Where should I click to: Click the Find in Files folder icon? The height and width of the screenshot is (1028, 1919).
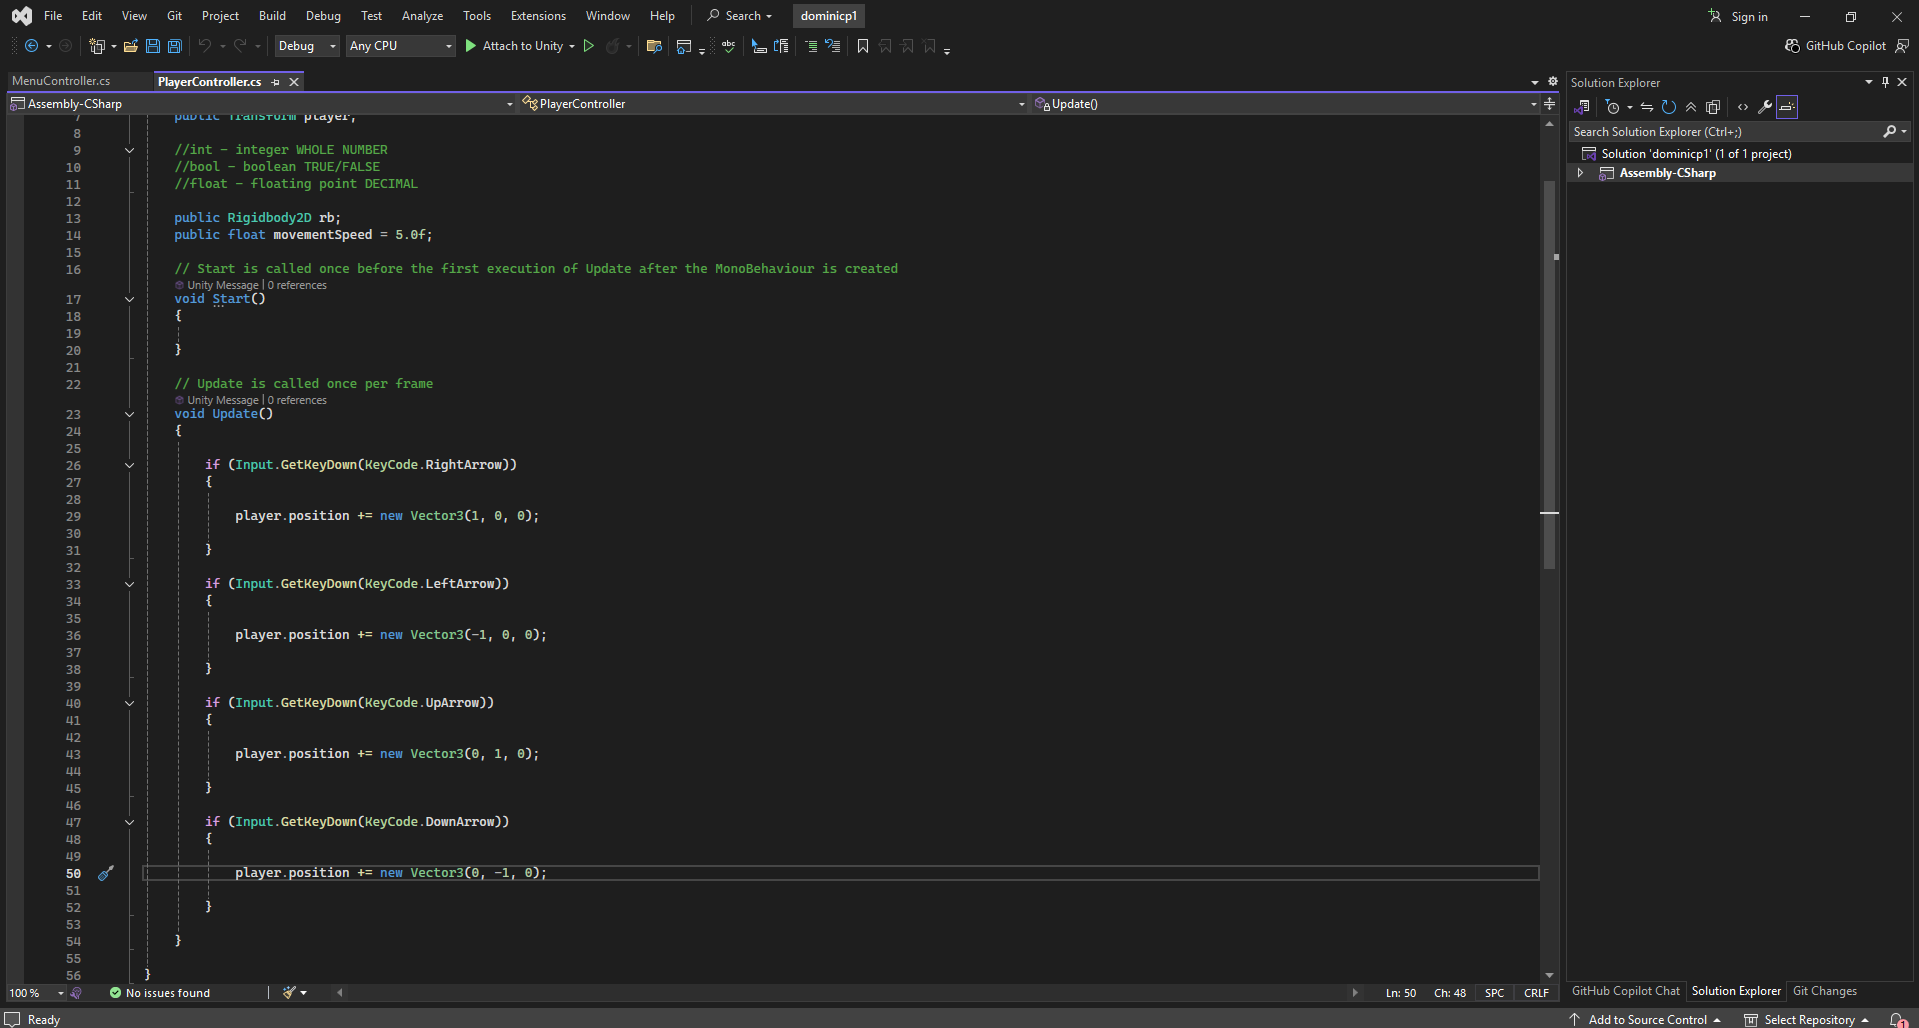[x=654, y=46]
